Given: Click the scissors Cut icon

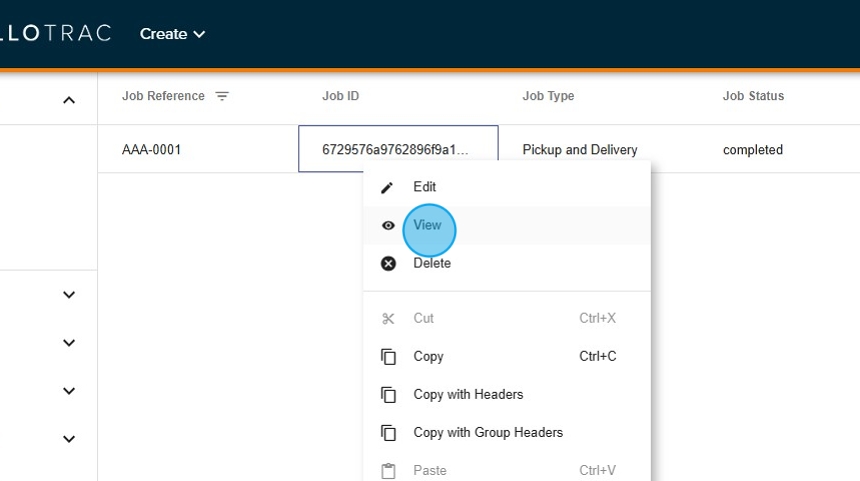Looking at the screenshot, I should pos(388,319).
